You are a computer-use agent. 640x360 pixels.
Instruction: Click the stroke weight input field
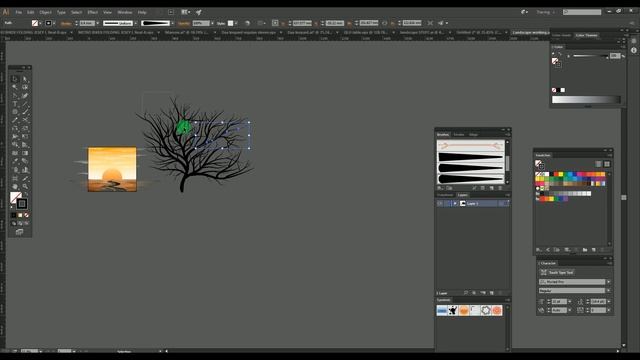[87, 23]
